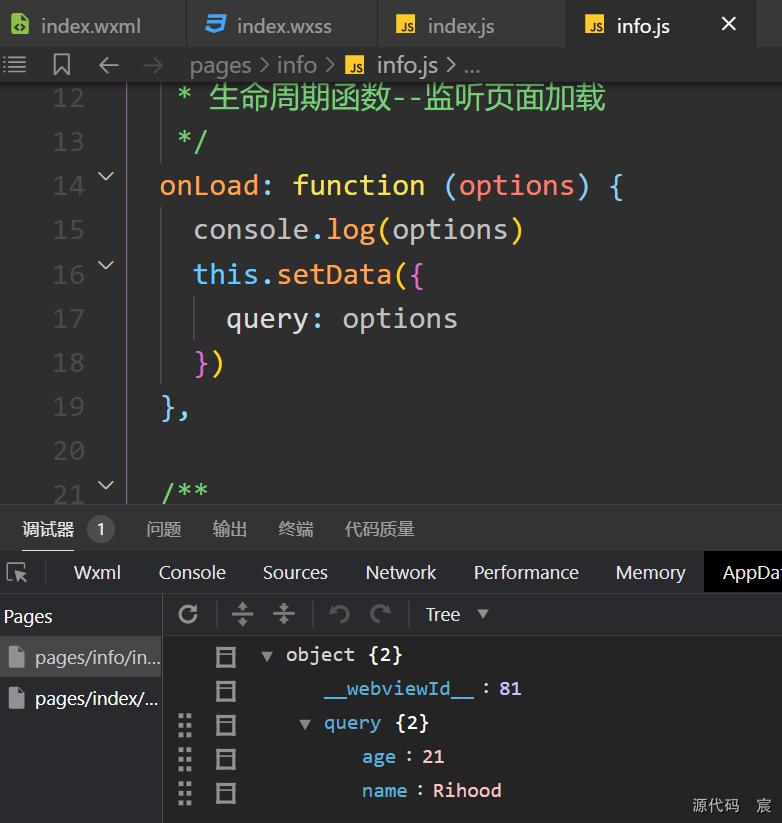Collapse all fields in AppData tree

(283, 614)
